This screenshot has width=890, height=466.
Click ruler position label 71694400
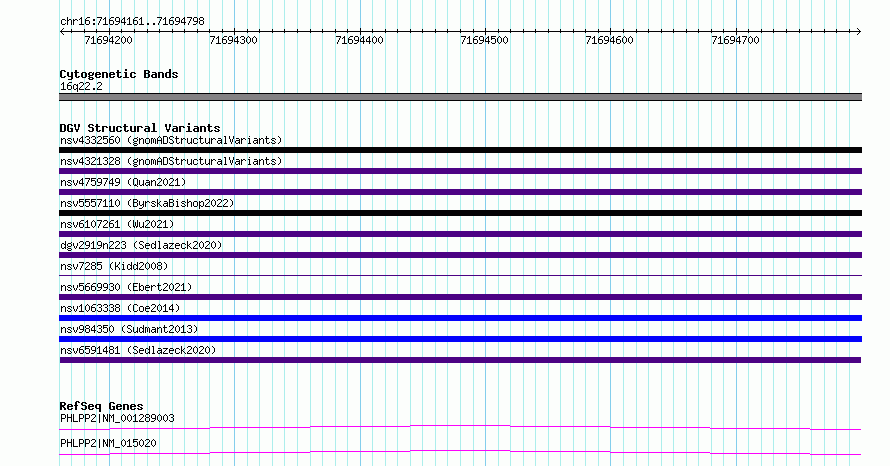[x=359, y=40]
